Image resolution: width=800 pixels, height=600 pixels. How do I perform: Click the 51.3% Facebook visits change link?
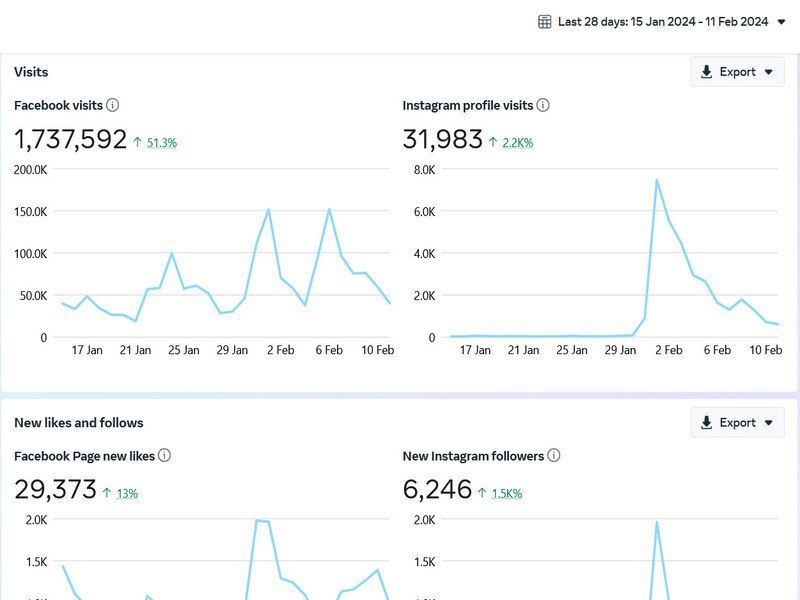(161, 143)
